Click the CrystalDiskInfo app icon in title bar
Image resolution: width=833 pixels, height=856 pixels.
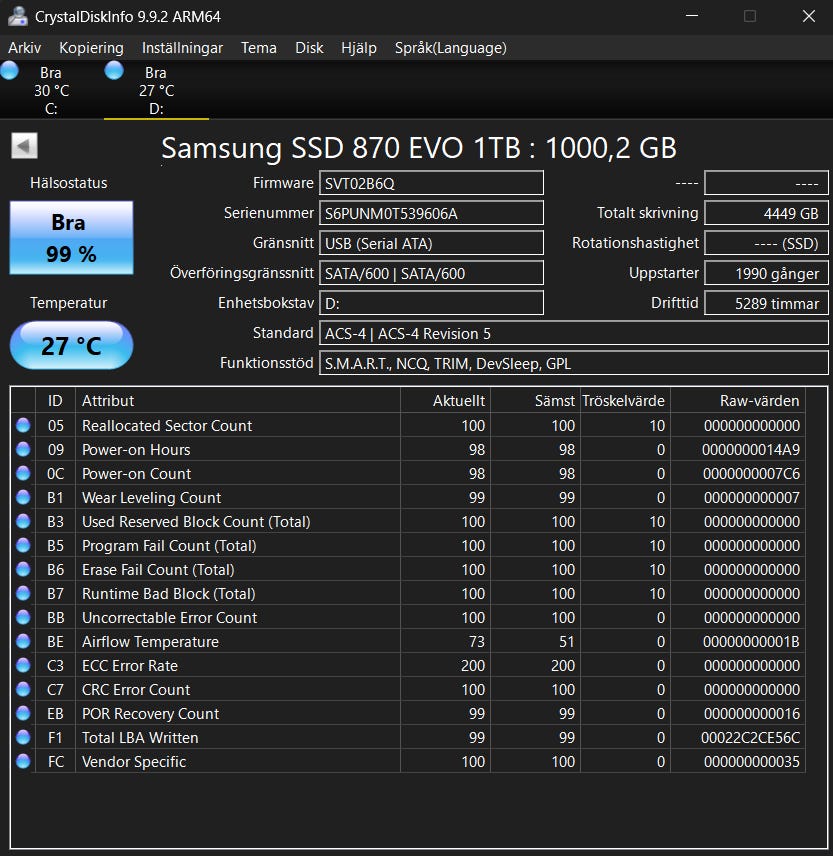click(17, 16)
